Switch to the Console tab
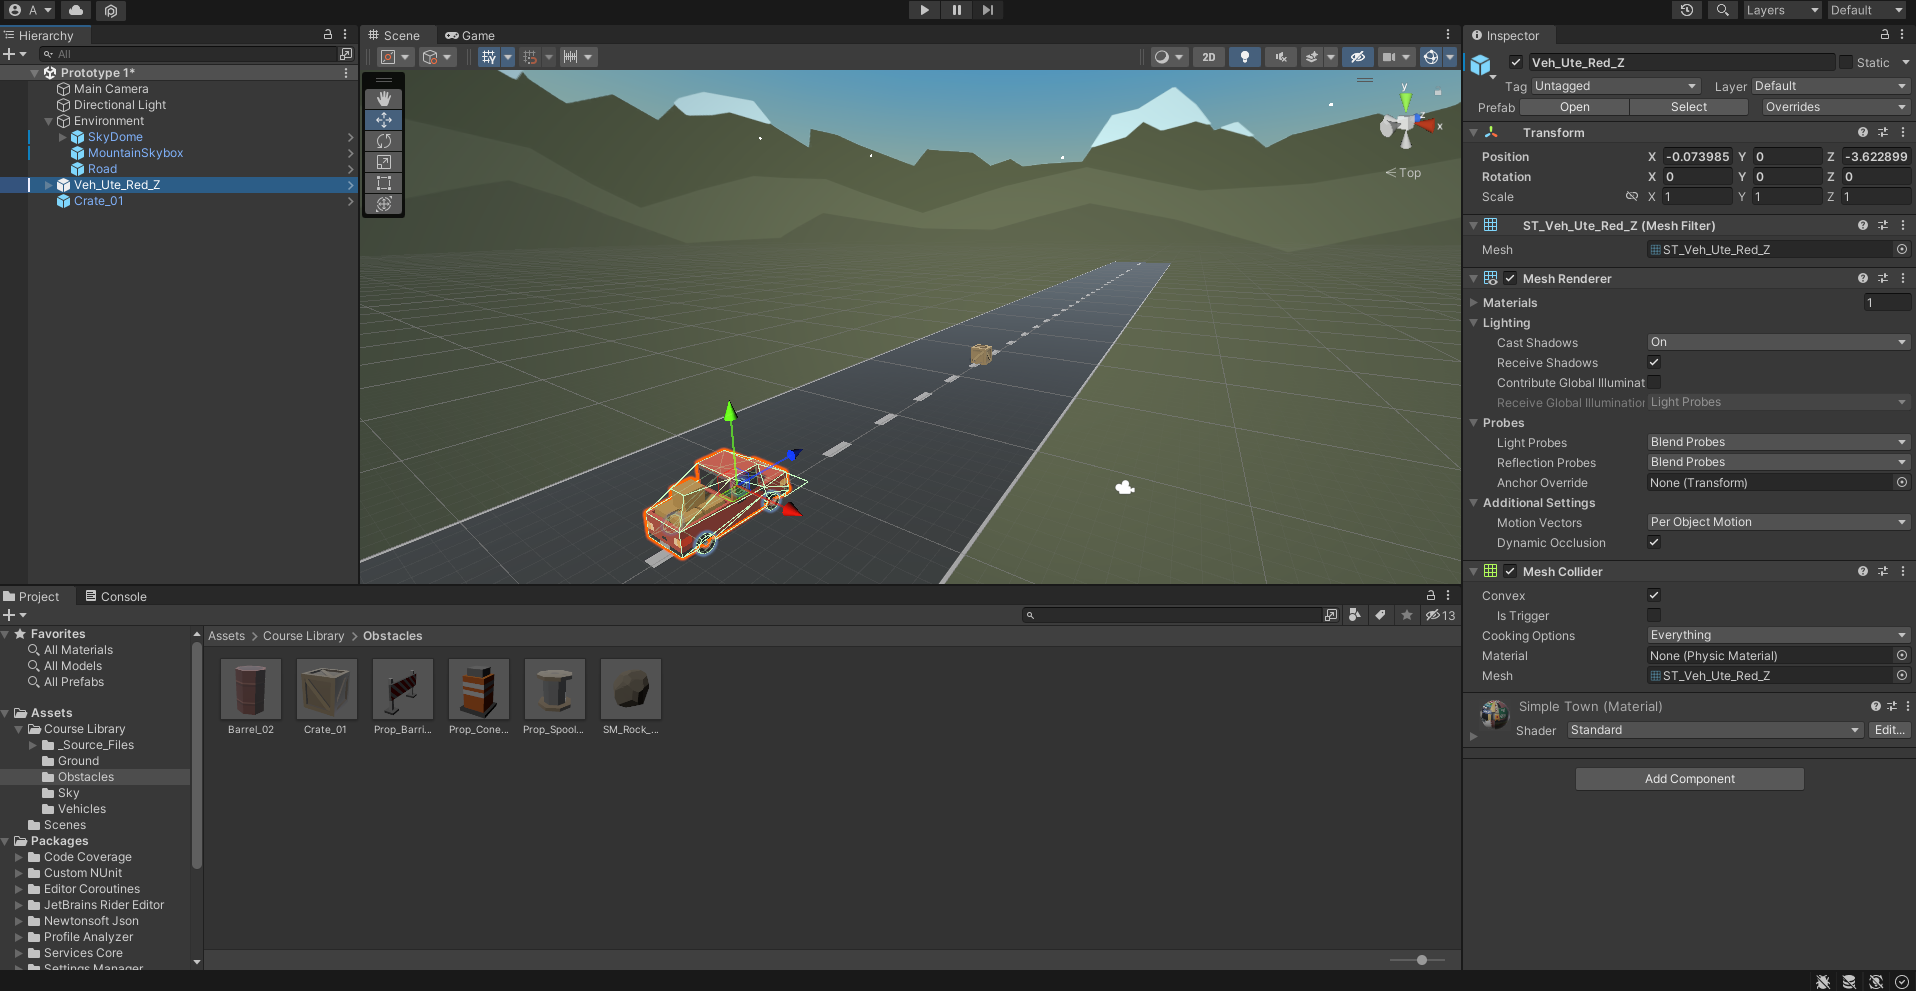Image resolution: width=1916 pixels, height=991 pixels. tap(115, 596)
